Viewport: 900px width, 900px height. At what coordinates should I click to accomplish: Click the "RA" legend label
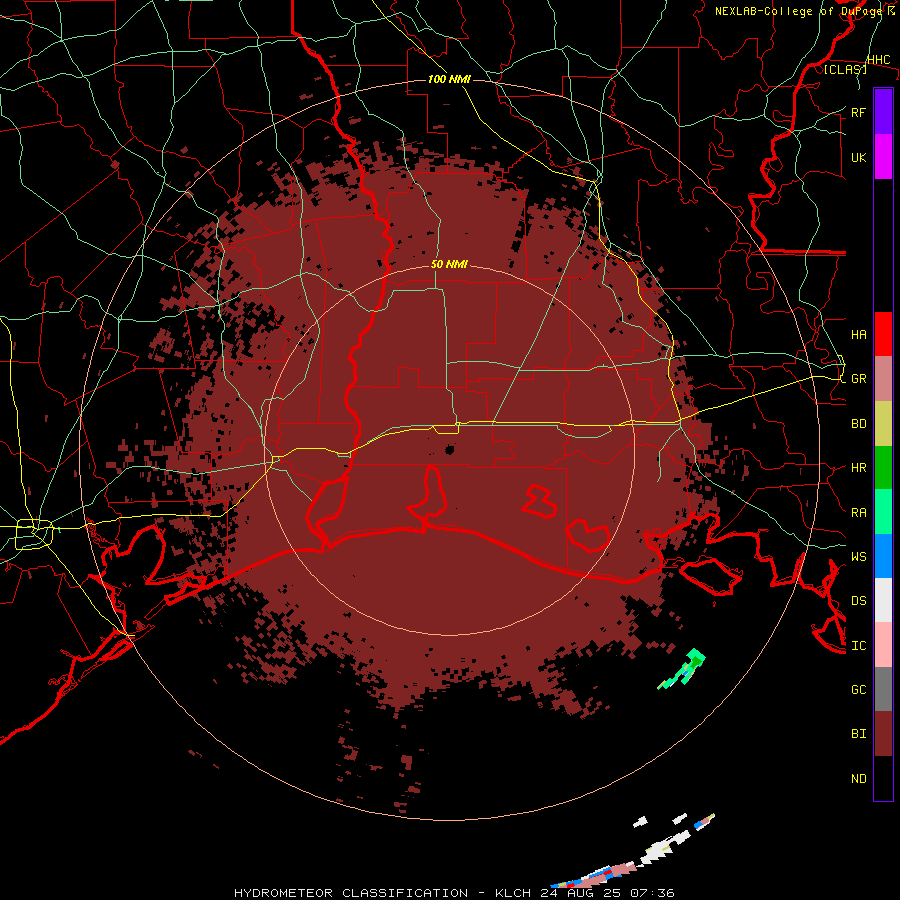click(858, 513)
